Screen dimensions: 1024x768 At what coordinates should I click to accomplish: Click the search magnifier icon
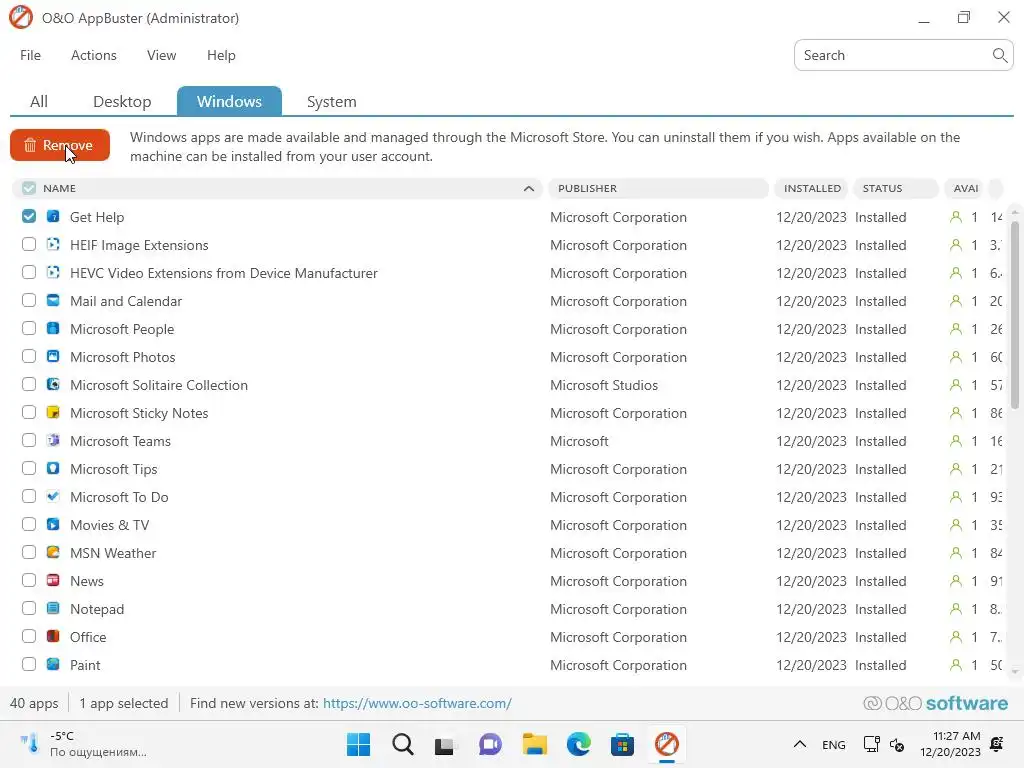click(999, 56)
